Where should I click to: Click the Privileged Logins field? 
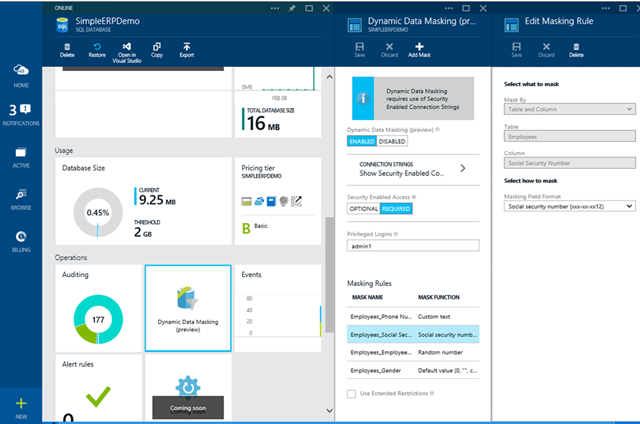point(413,246)
